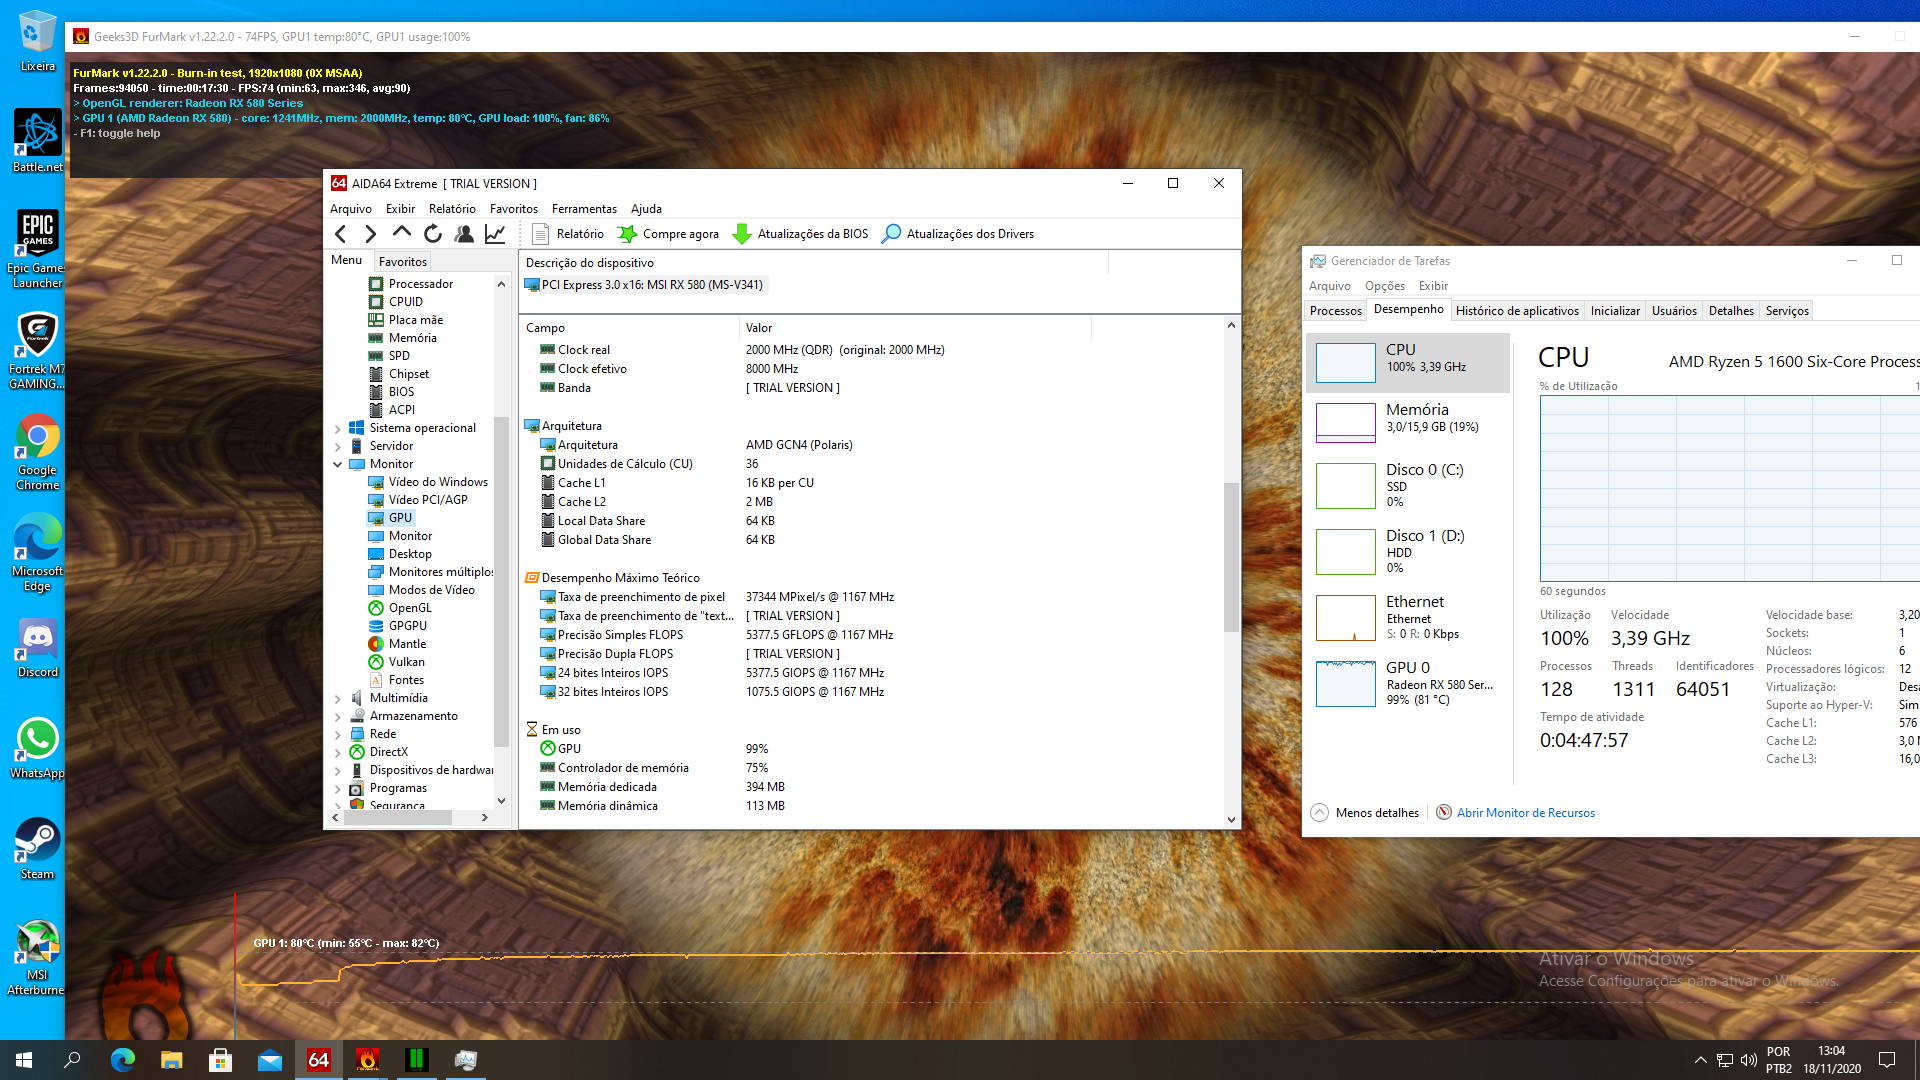This screenshot has height=1080, width=1920.
Task: Click scroll-down arrow of AIDA64 details list
Action: point(1231,820)
